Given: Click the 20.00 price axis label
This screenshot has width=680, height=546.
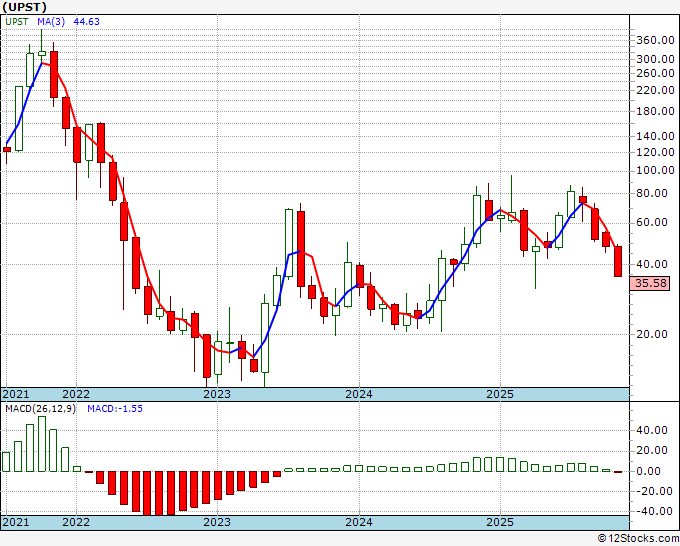Looking at the screenshot, I should [652, 334].
